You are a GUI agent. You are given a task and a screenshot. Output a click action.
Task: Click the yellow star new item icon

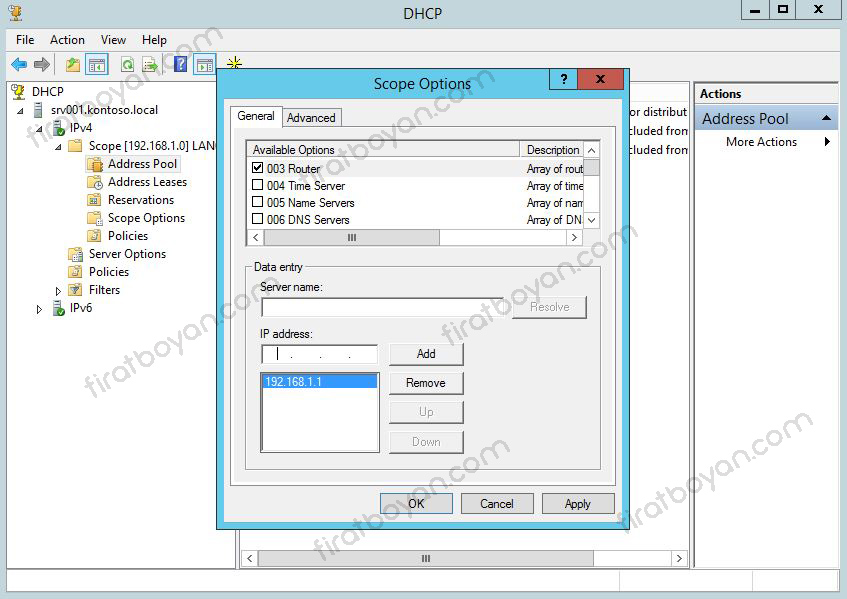point(234,63)
